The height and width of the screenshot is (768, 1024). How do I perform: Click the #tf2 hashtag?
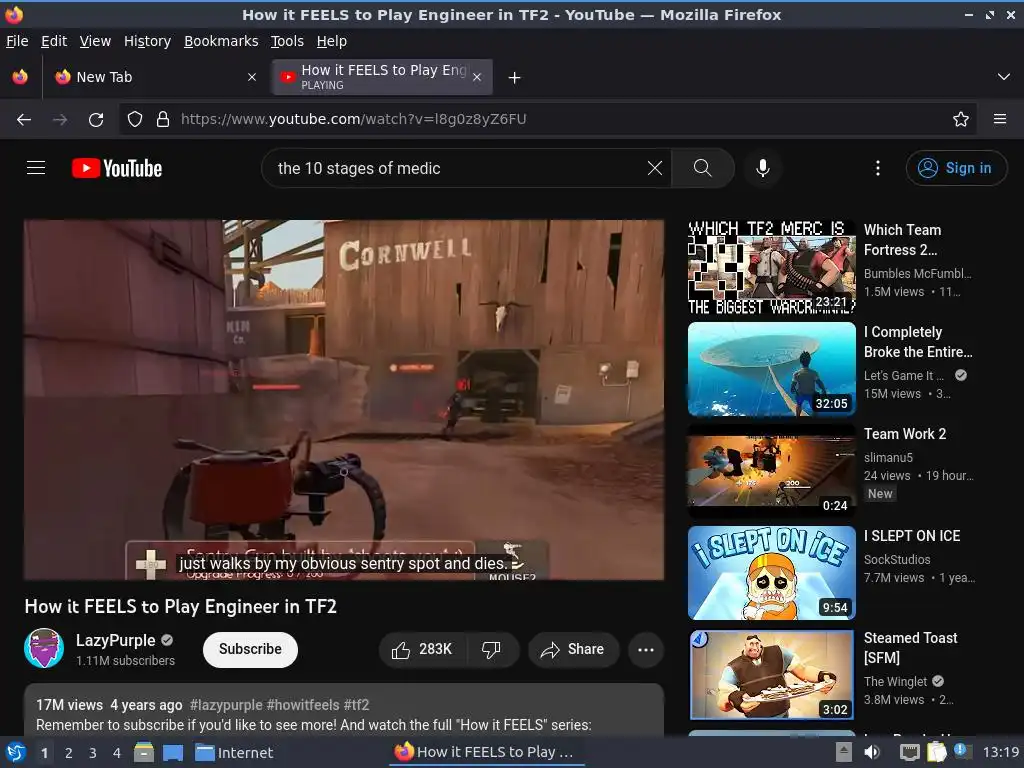[357, 705]
